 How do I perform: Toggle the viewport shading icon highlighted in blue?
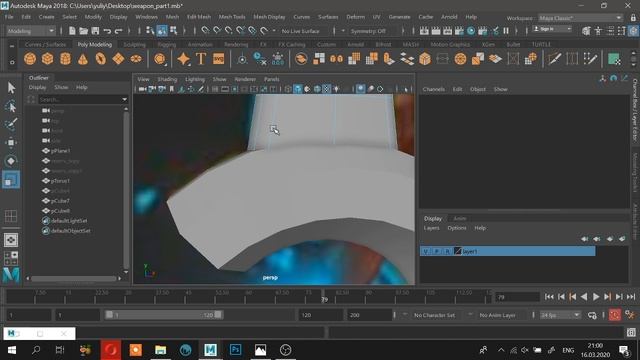point(298,89)
